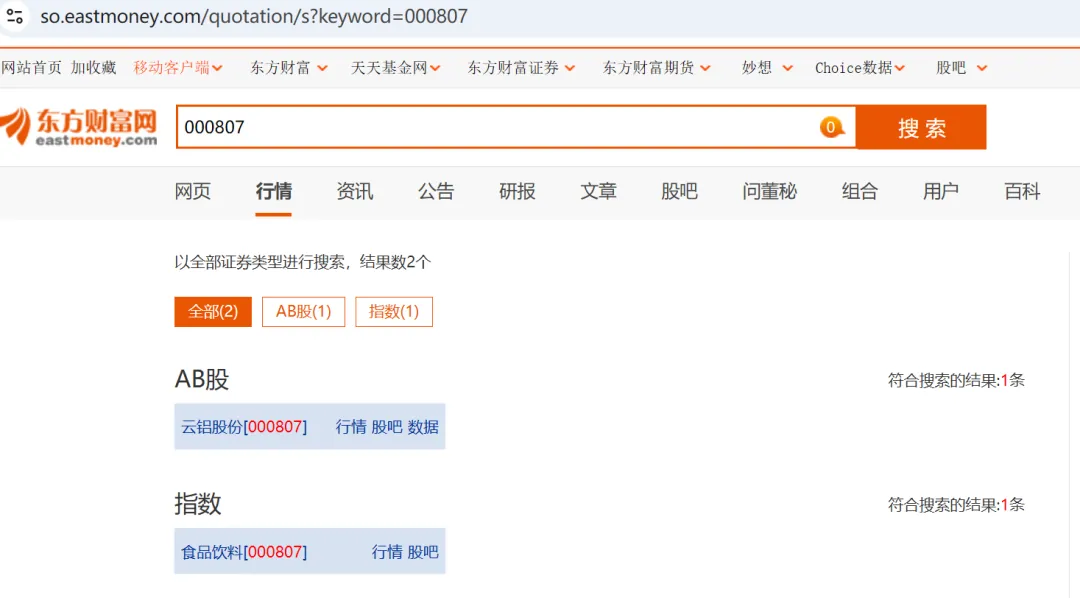Click 符合搜索的结果:1条 beside 指数
This screenshot has height=598, width=1080.
click(956, 505)
